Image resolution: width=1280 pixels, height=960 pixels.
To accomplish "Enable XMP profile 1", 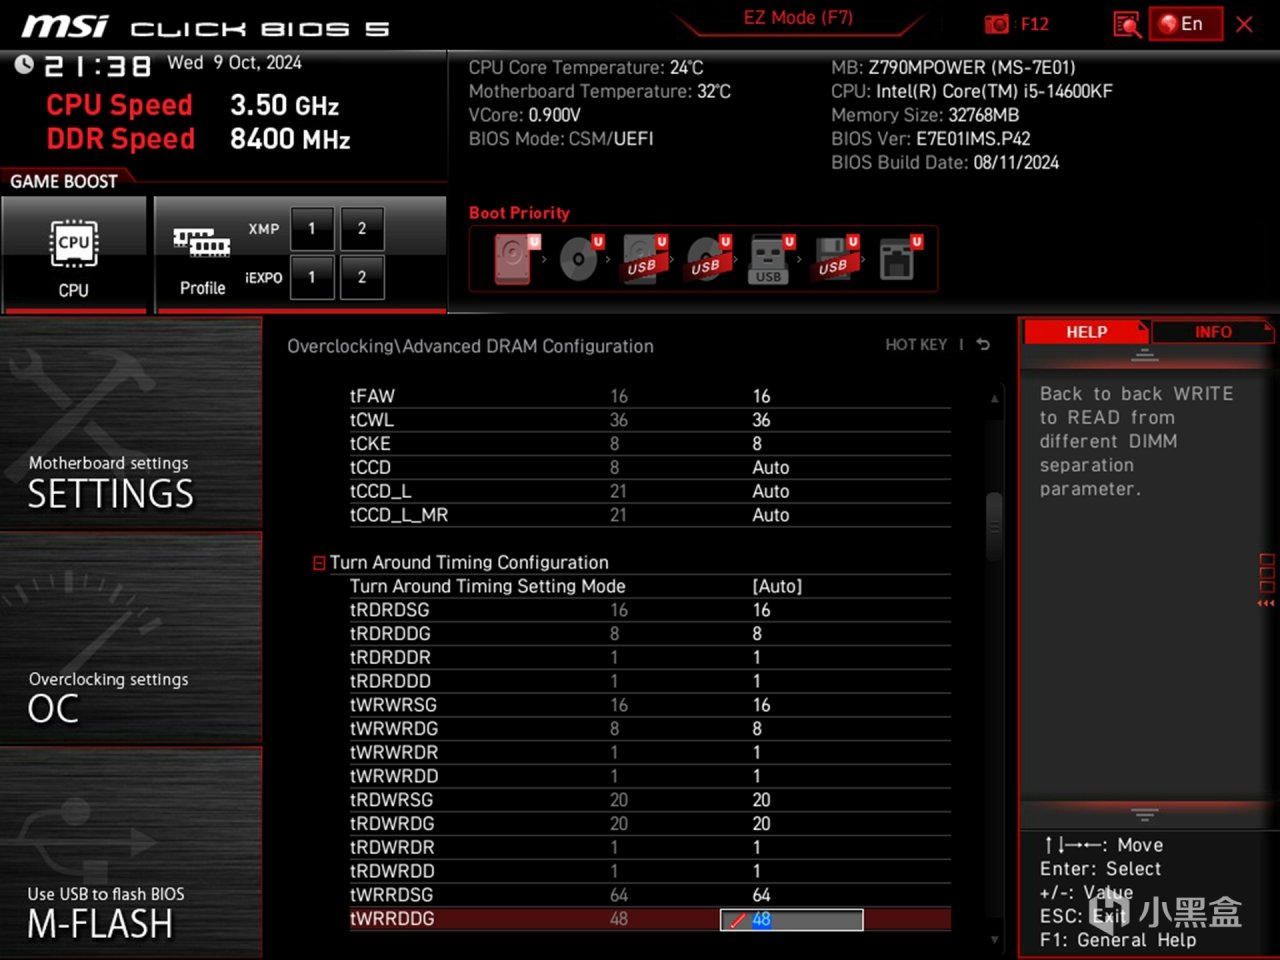I will coord(312,229).
